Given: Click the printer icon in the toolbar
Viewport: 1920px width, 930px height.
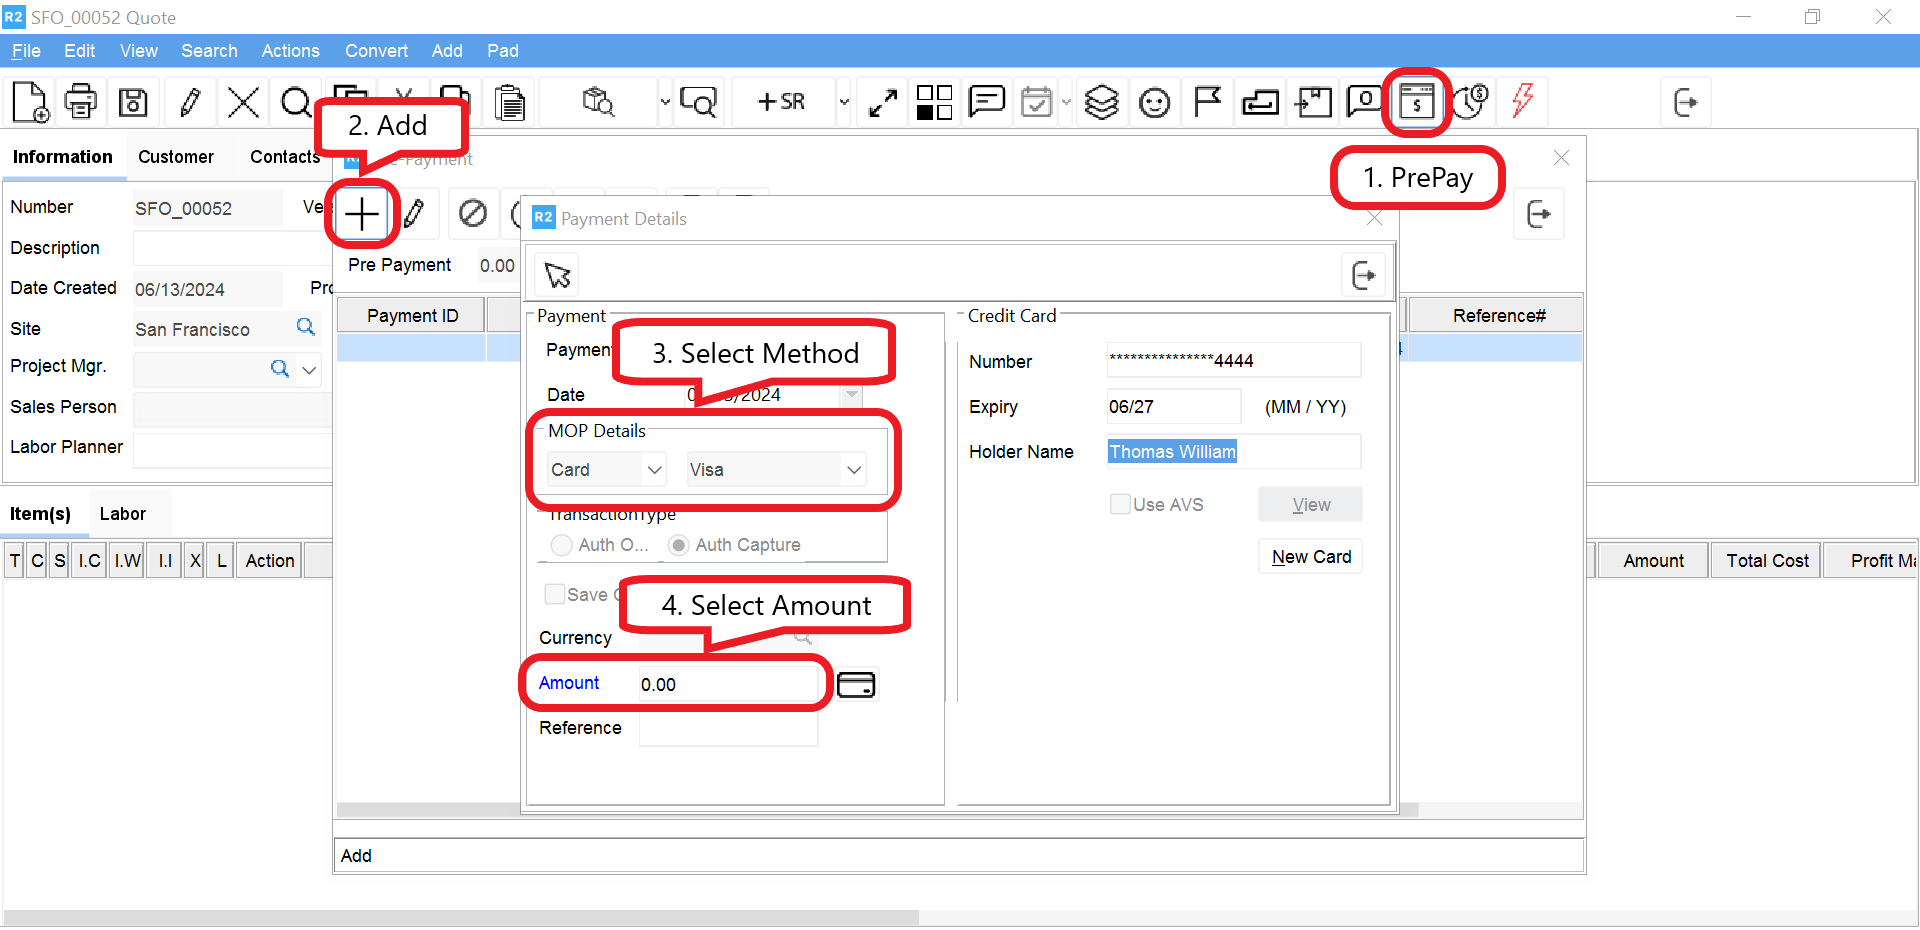Looking at the screenshot, I should (x=81, y=102).
